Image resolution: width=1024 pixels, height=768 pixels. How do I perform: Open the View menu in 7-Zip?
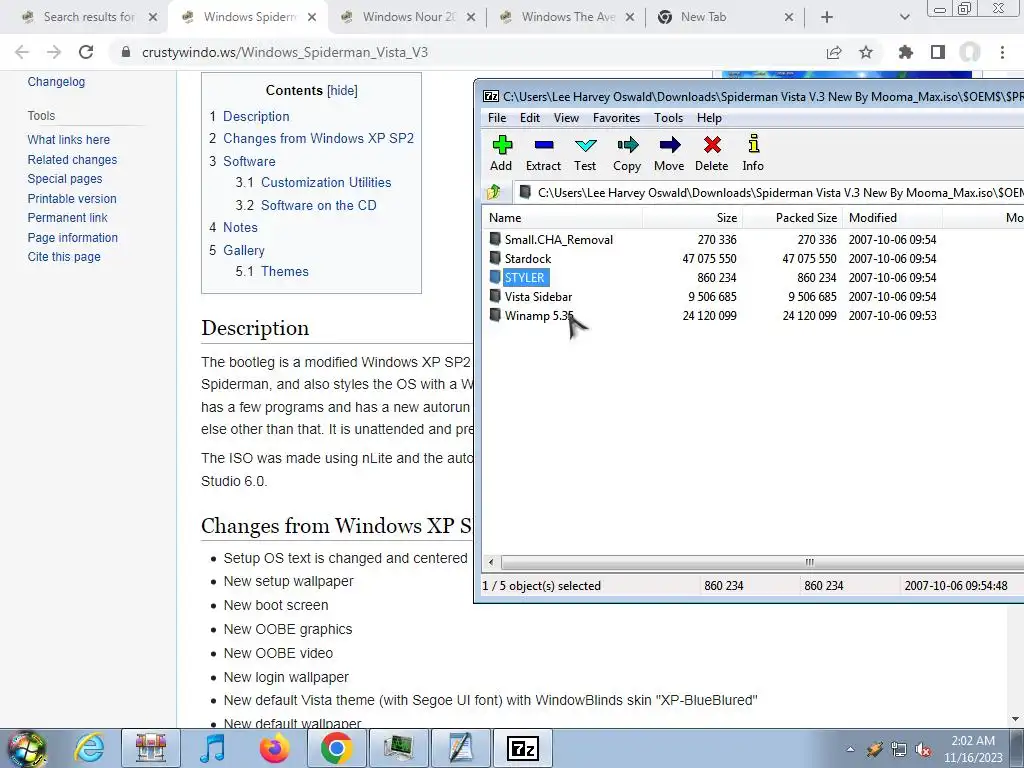[566, 118]
